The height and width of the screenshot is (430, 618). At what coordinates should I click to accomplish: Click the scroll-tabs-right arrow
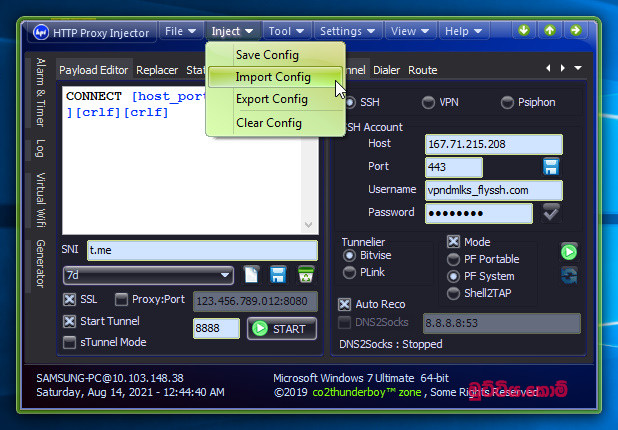(x=563, y=68)
